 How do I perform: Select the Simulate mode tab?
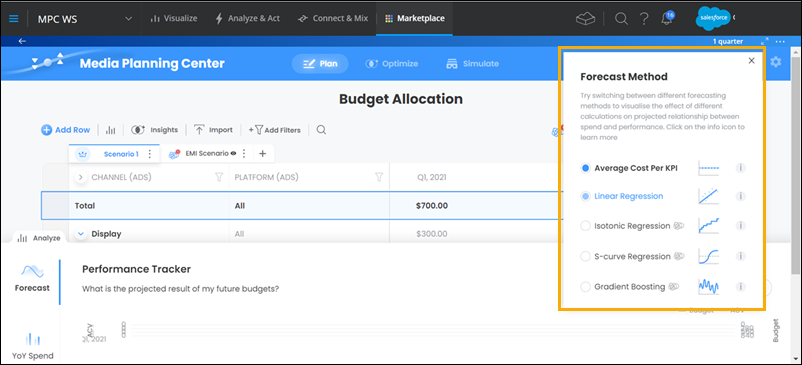(473, 64)
